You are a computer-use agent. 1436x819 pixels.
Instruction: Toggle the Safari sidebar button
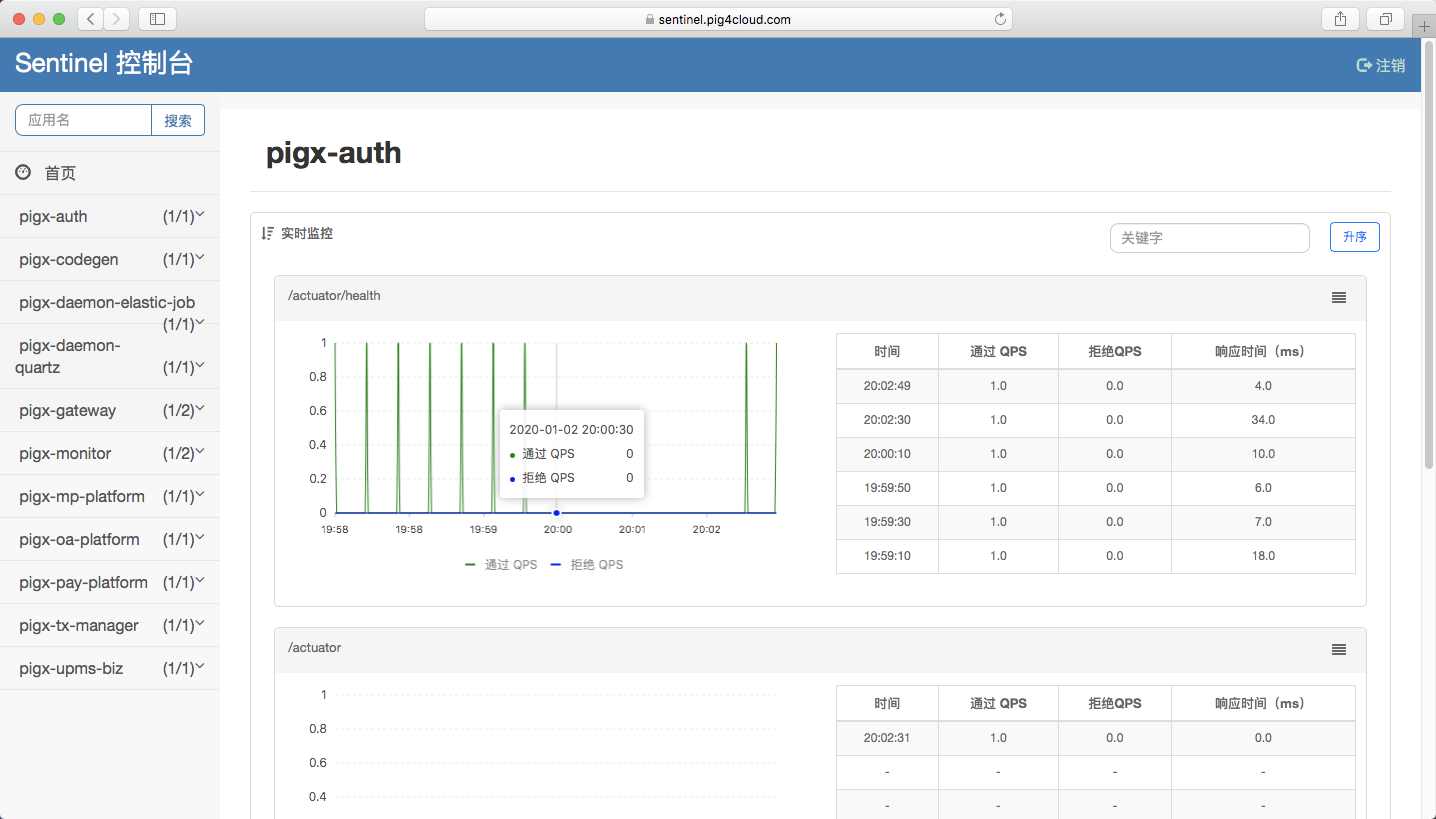[157, 19]
